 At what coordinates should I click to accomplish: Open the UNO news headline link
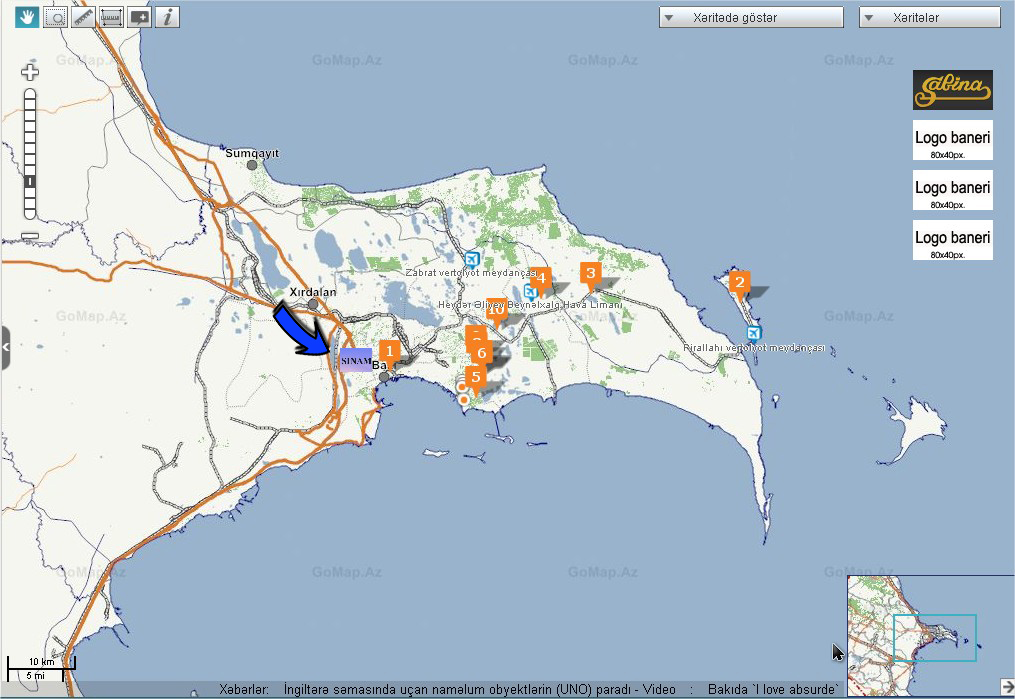point(480,690)
